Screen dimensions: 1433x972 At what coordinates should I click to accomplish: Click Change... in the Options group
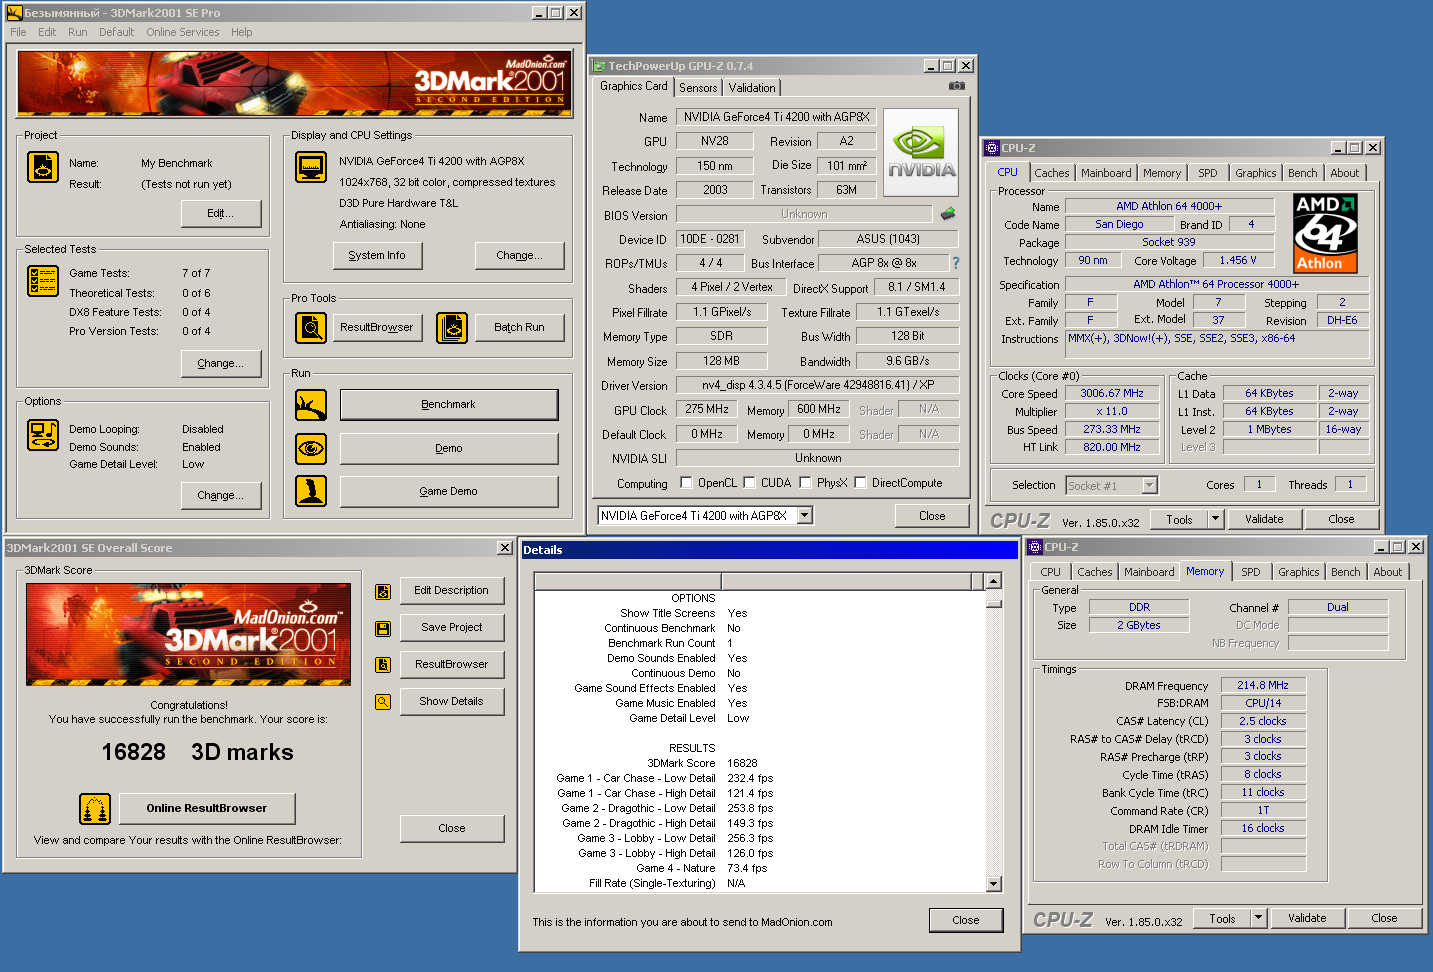point(221,495)
